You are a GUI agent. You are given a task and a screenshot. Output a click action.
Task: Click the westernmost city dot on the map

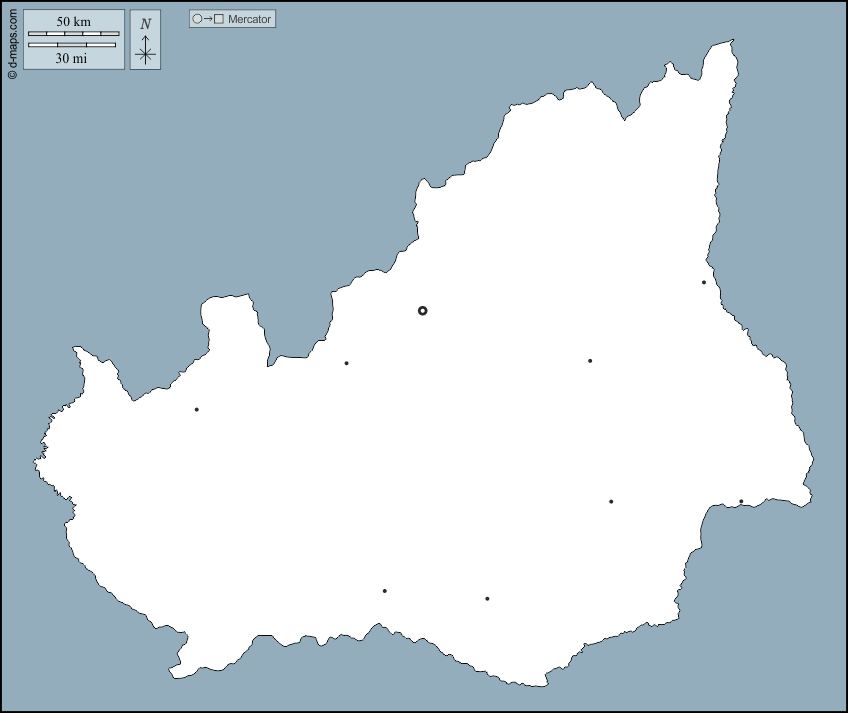coord(196,409)
